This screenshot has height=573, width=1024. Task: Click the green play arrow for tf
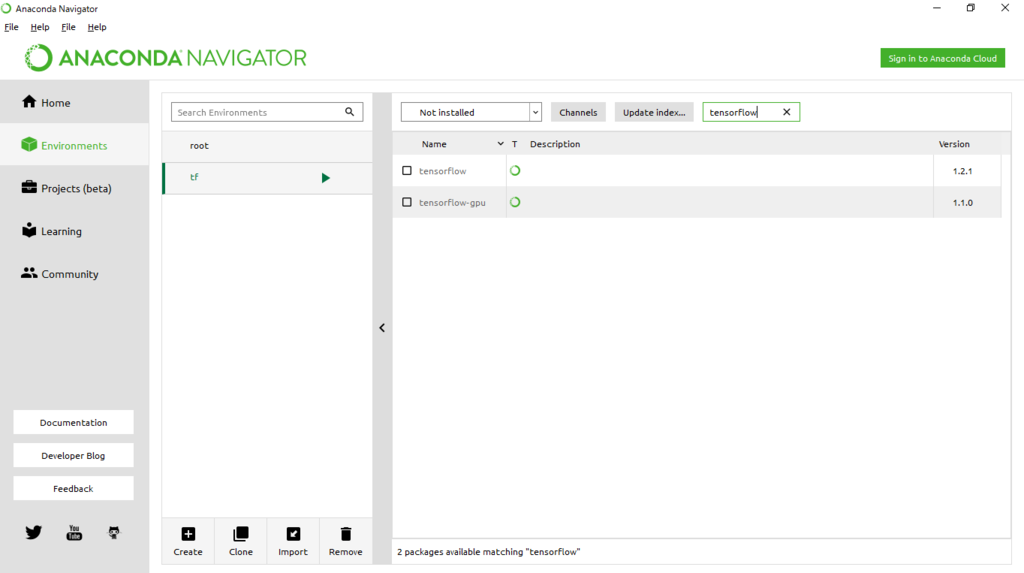[x=325, y=178]
